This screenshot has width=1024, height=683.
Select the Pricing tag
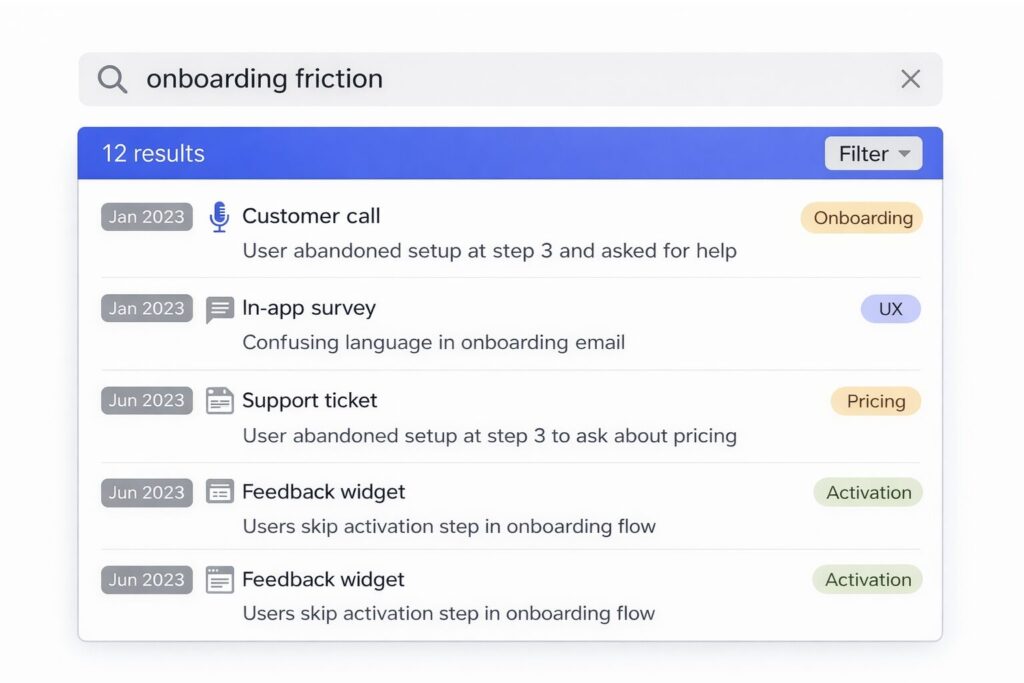pyautogui.click(x=875, y=401)
